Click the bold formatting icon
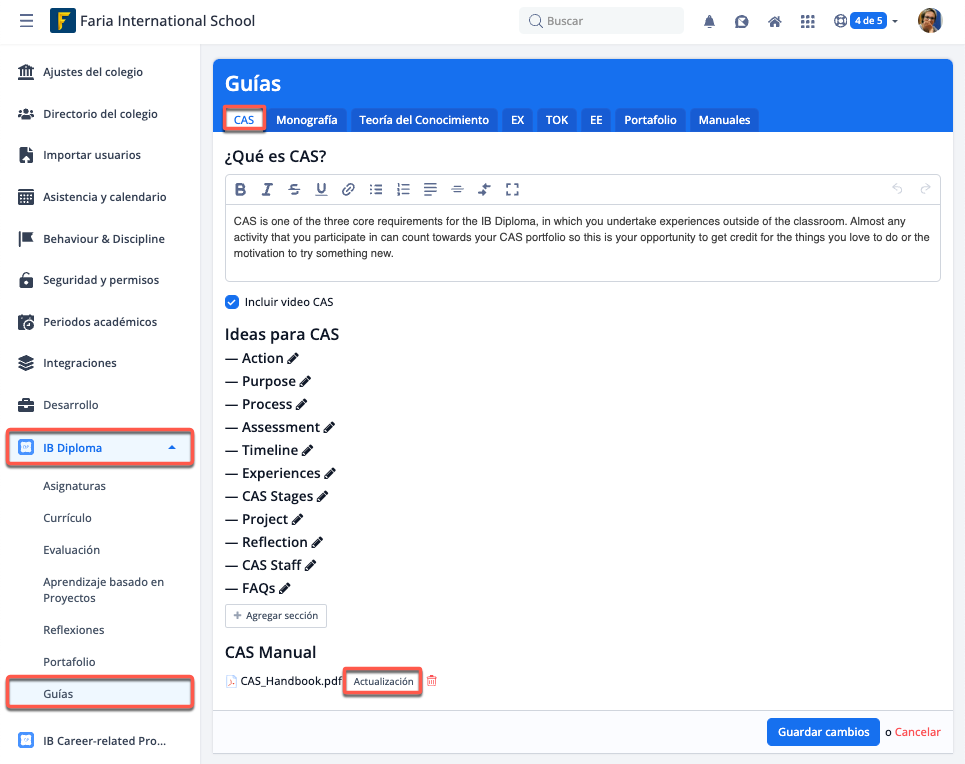 (240, 189)
